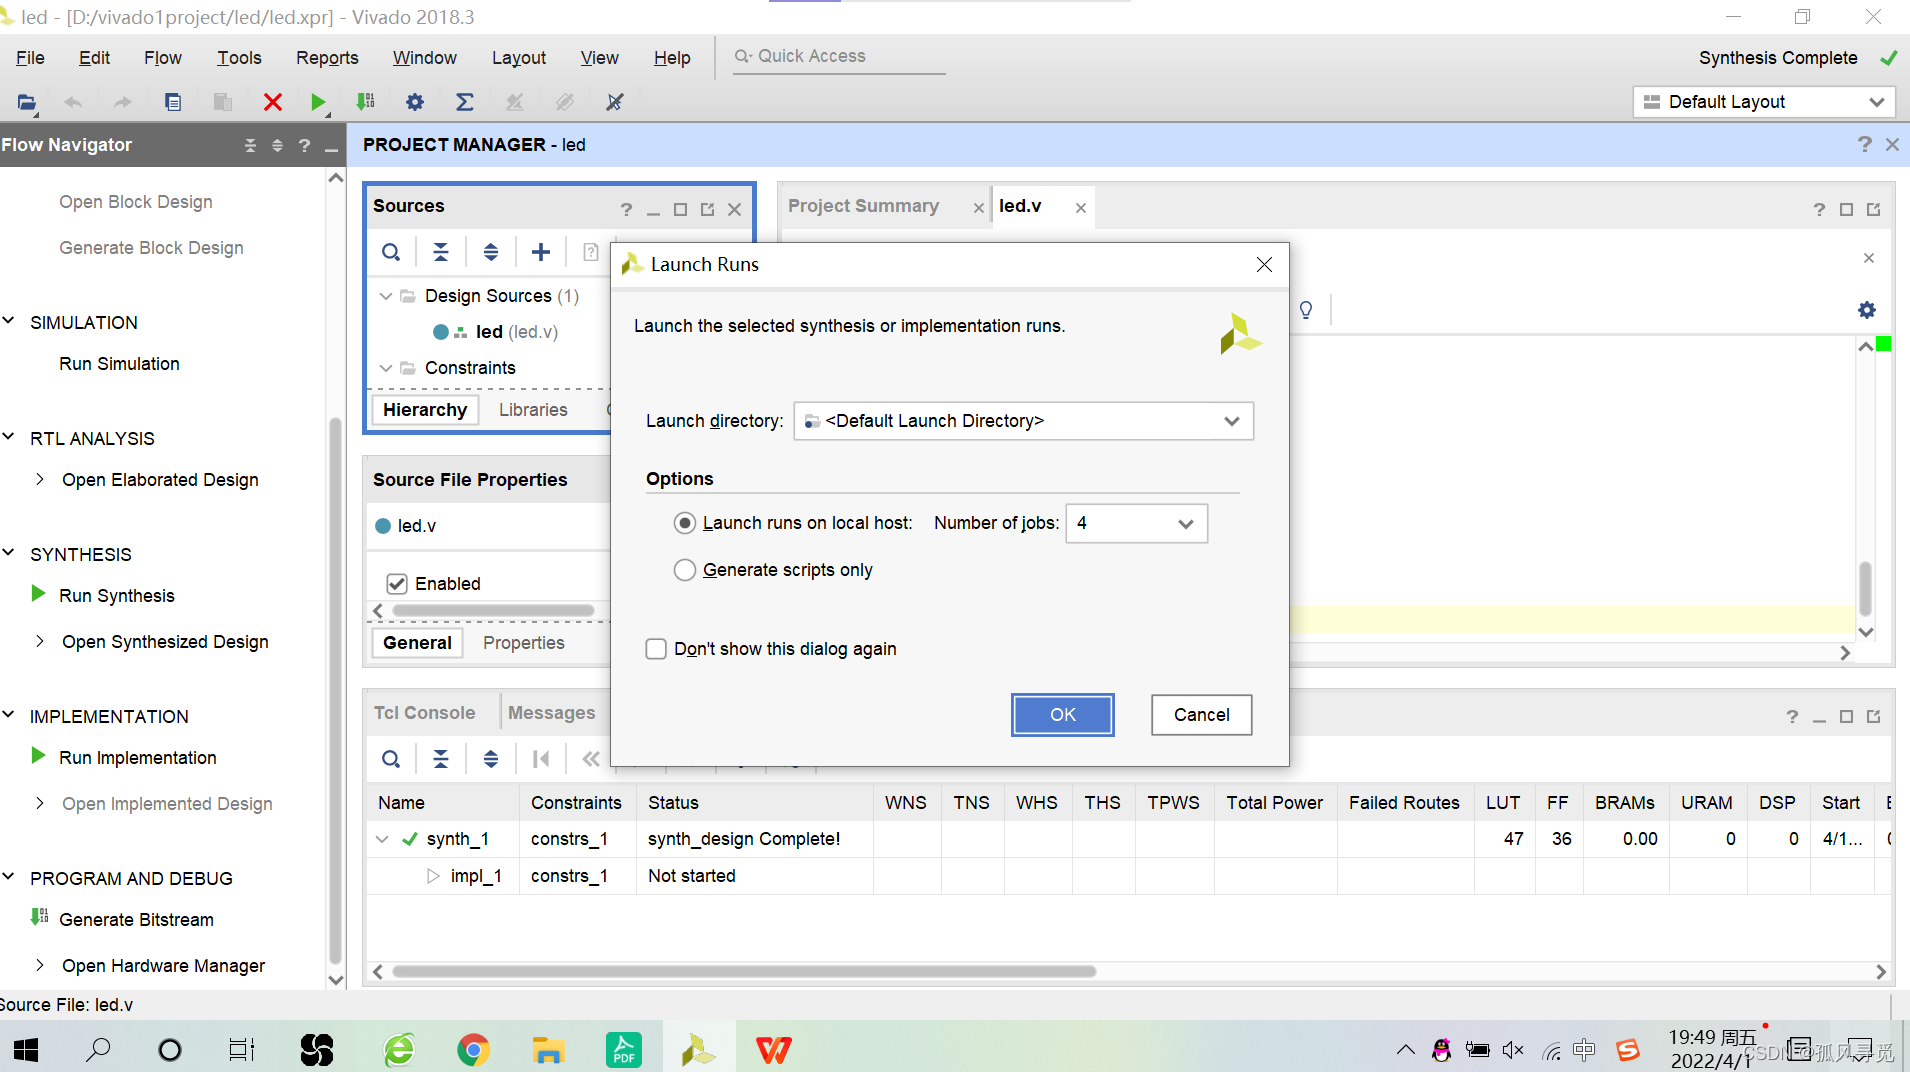The image size is (1910, 1072).
Task: Click the Flow Navigator help question mark
Action: click(304, 146)
